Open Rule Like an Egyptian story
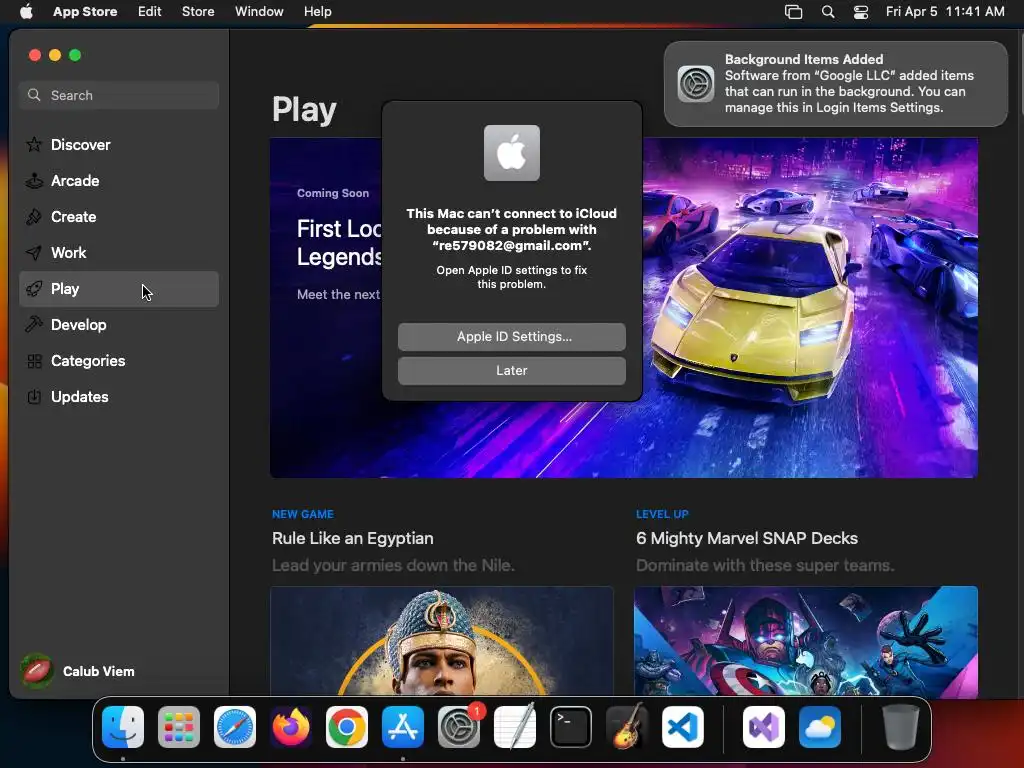The image size is (1024, 768). click(x=353, y=538)
